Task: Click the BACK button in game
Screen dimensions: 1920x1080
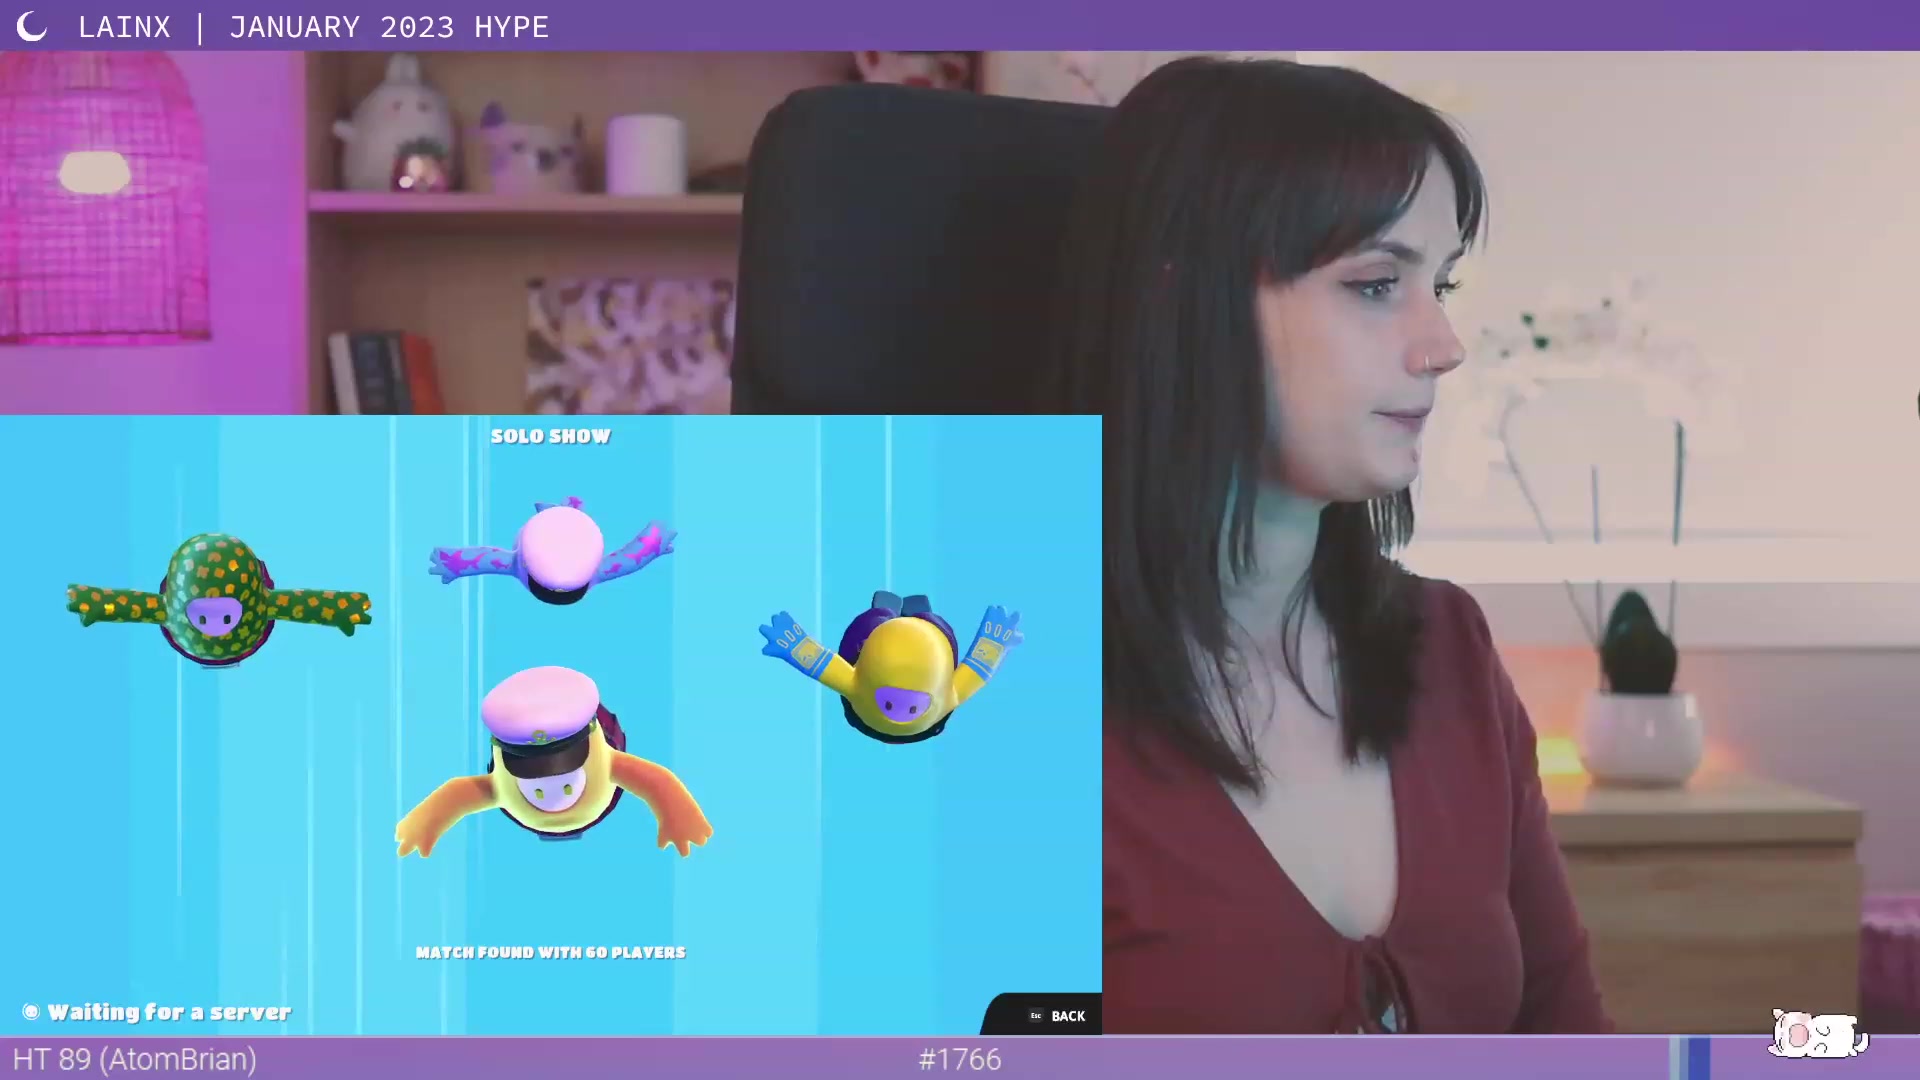Action: [x=1044, y=1015]
